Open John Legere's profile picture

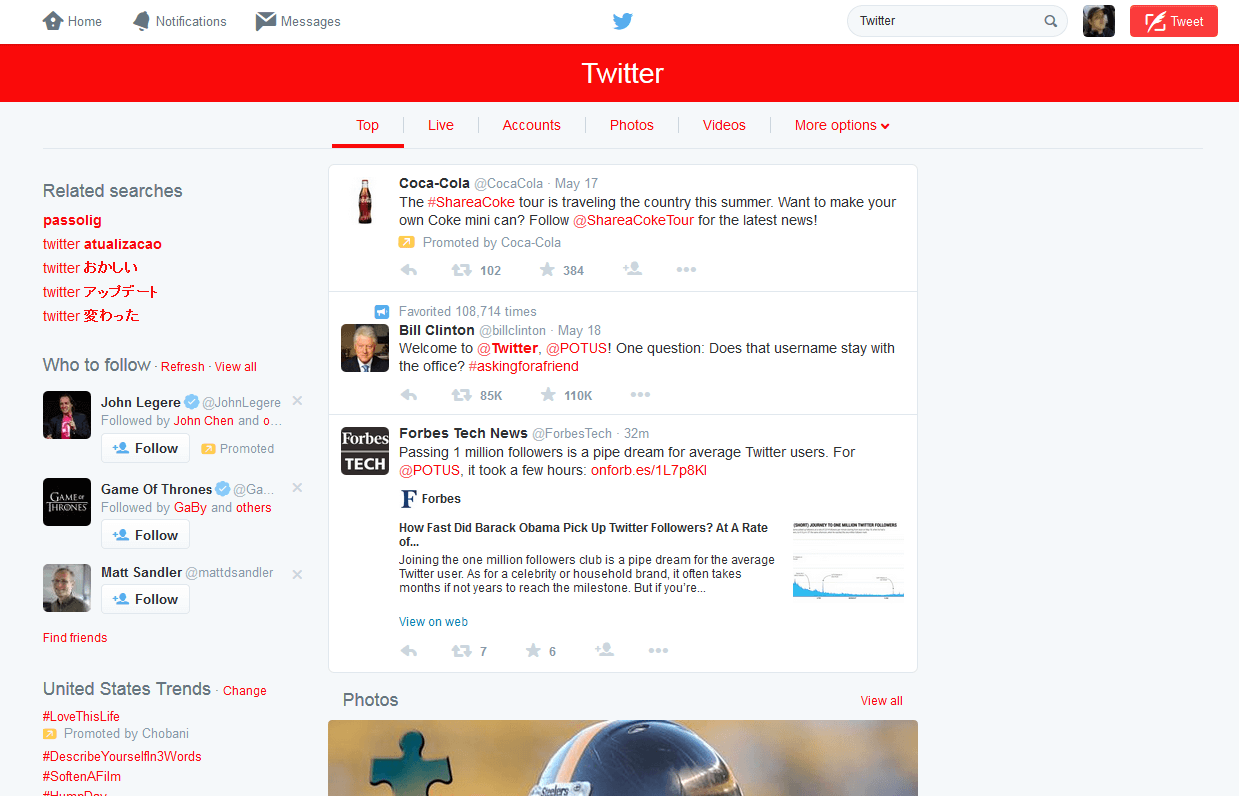67,415
